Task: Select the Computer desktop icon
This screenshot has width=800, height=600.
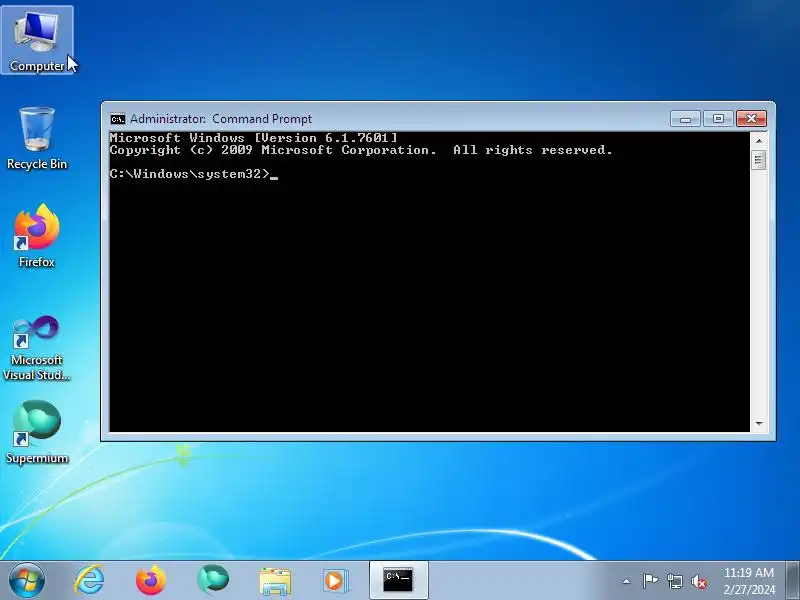Action: [37, 41]
